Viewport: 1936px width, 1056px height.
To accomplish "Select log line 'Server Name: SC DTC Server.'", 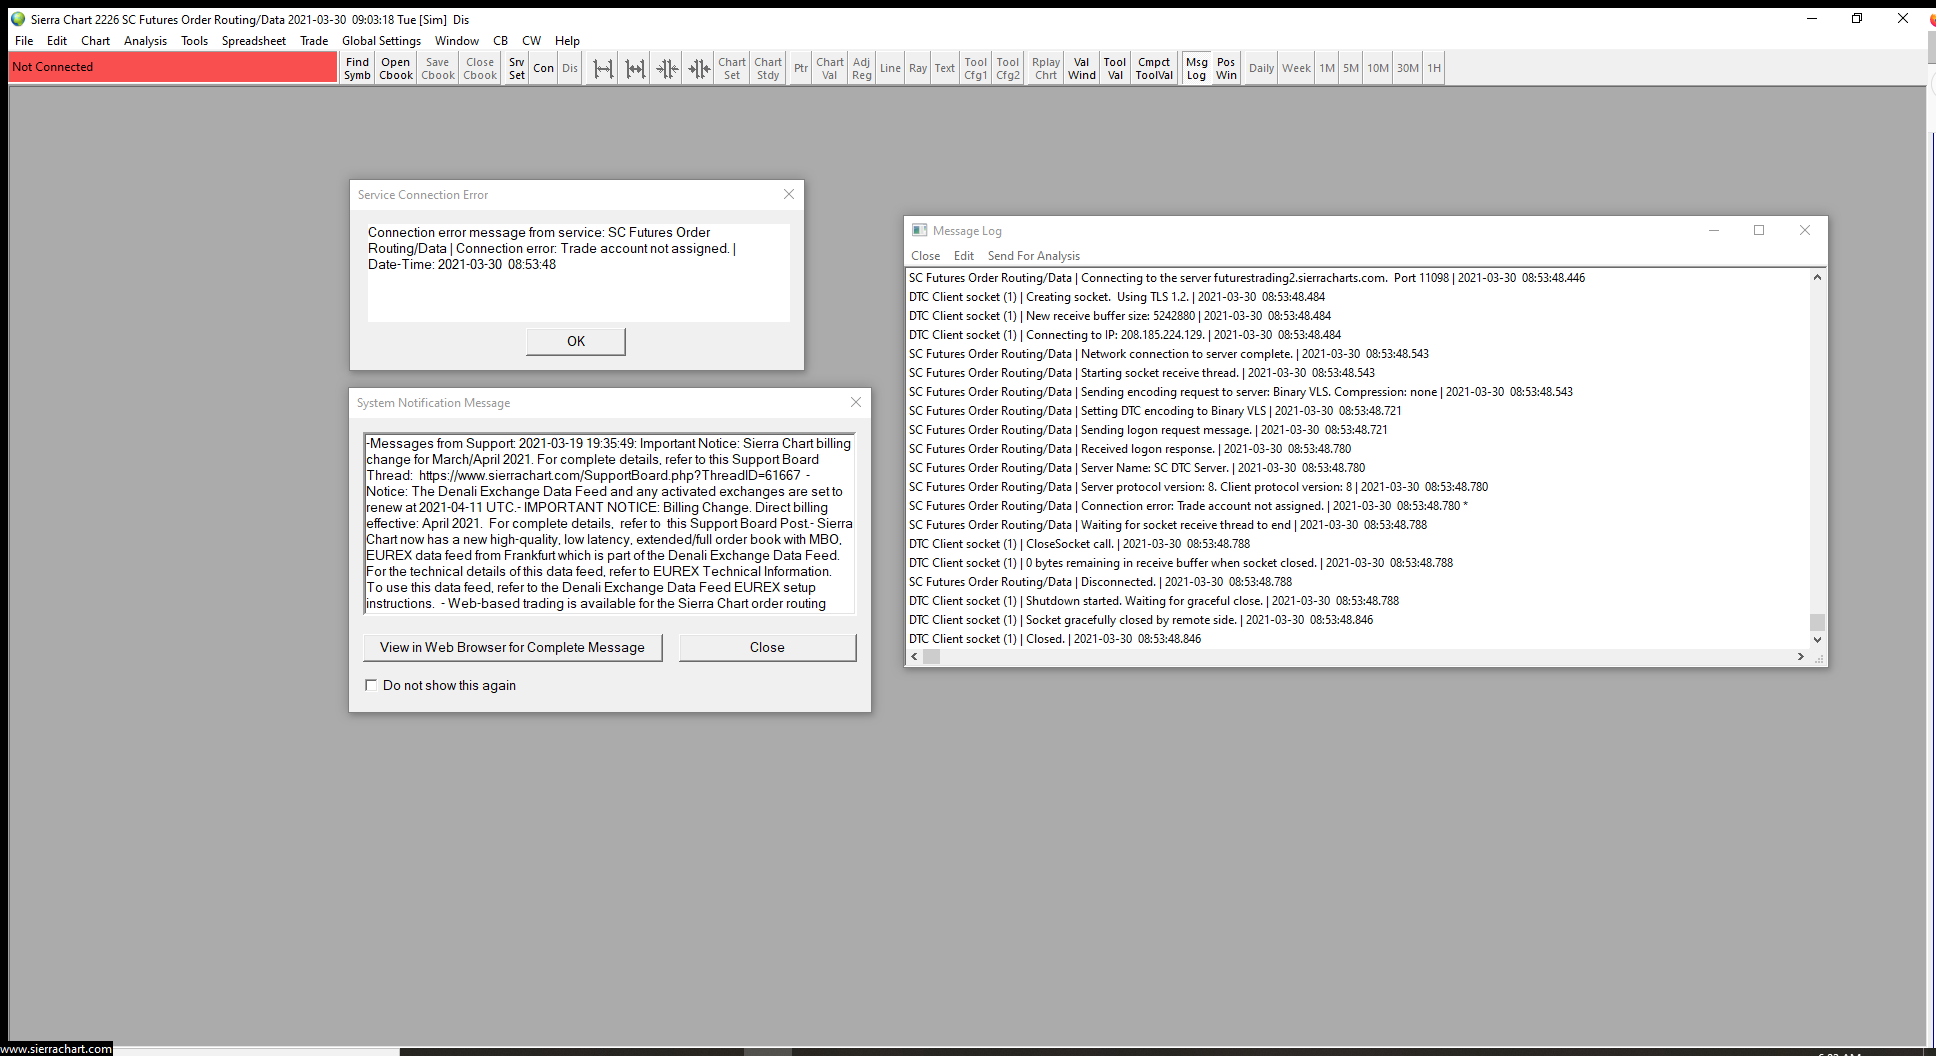I will [1137, 468].
